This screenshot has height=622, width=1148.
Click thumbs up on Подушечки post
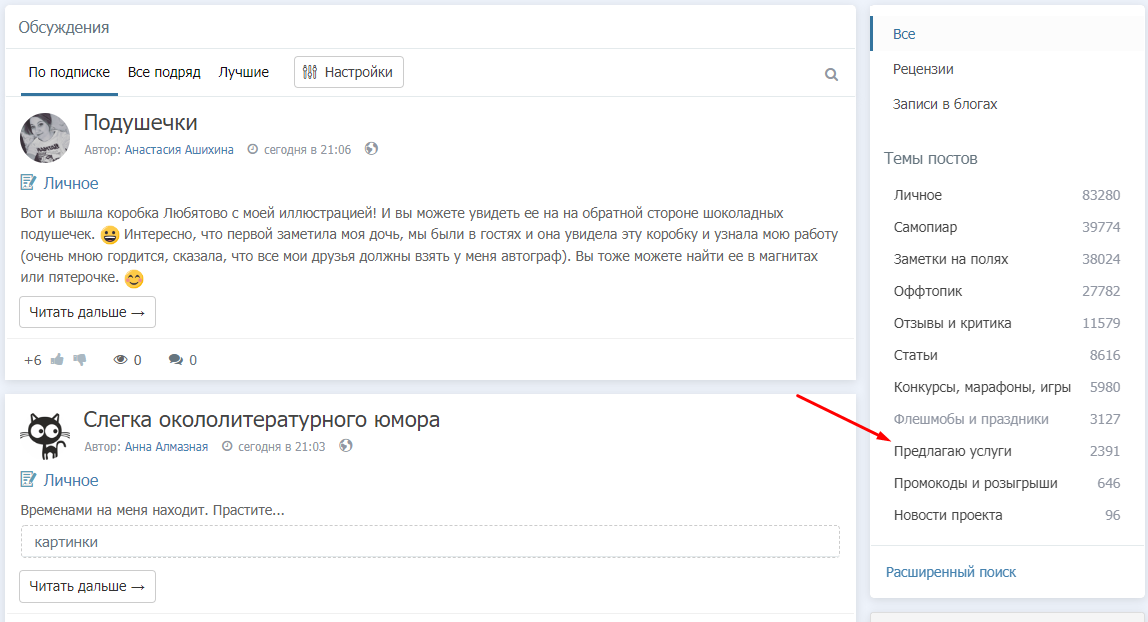pyautogui.click(x=57, y=360)
